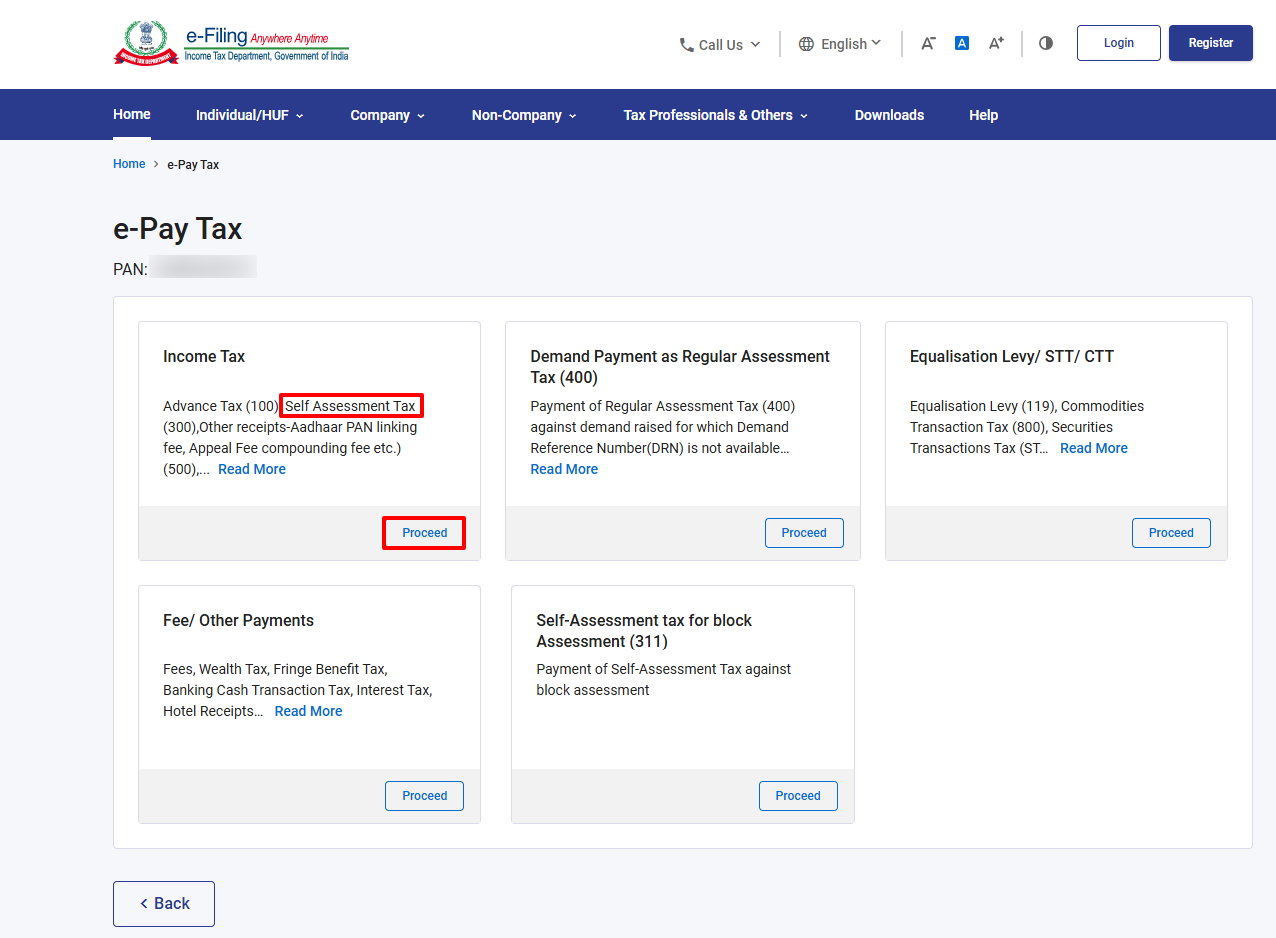1276x938 pixels.
Task: Click the Self Assessment Tax text
Action: tap(350, 406)
